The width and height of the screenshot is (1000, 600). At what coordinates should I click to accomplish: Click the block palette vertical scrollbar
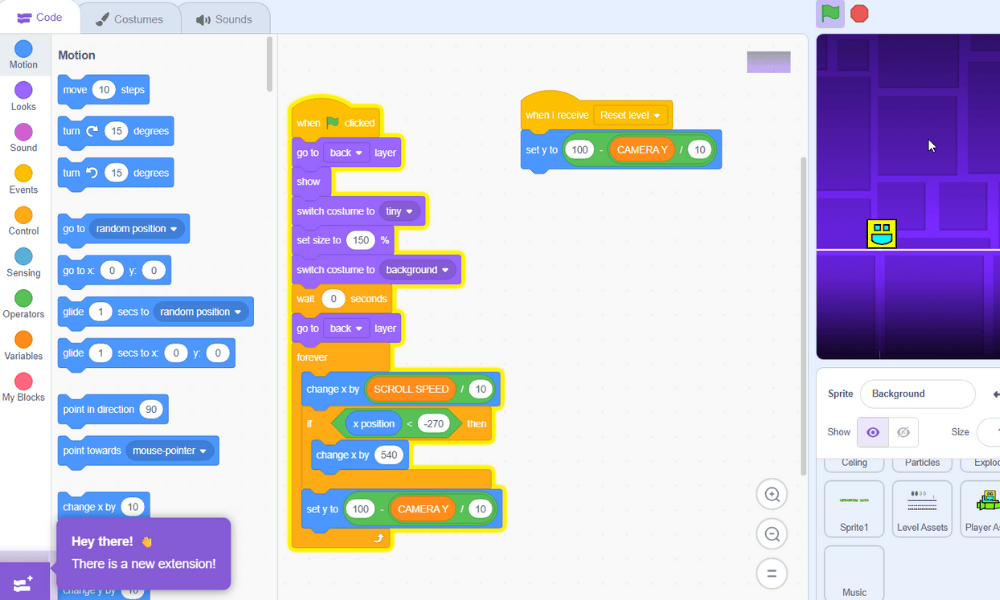269,65
